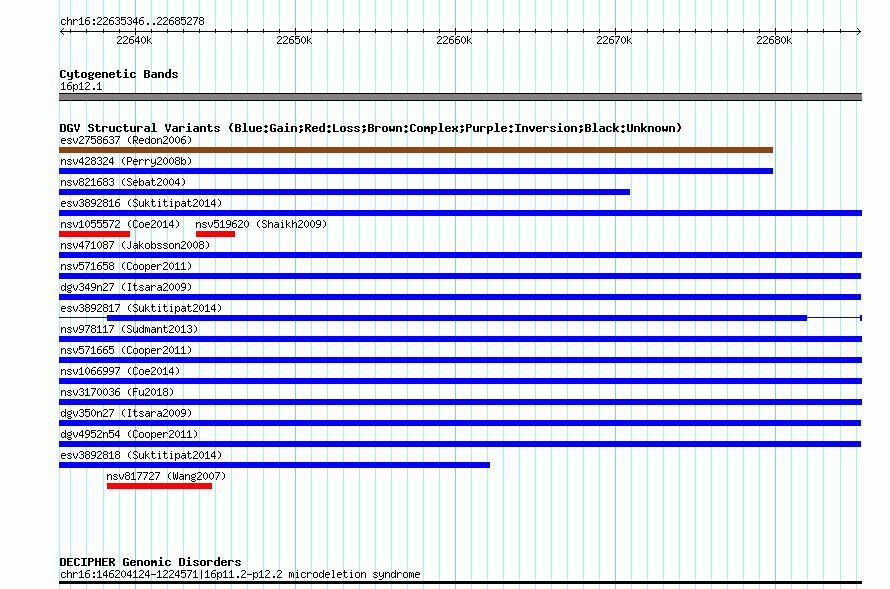Open variant dgv4952n54 (Cooper2011) label
The image size is (890, 589).
129,434
